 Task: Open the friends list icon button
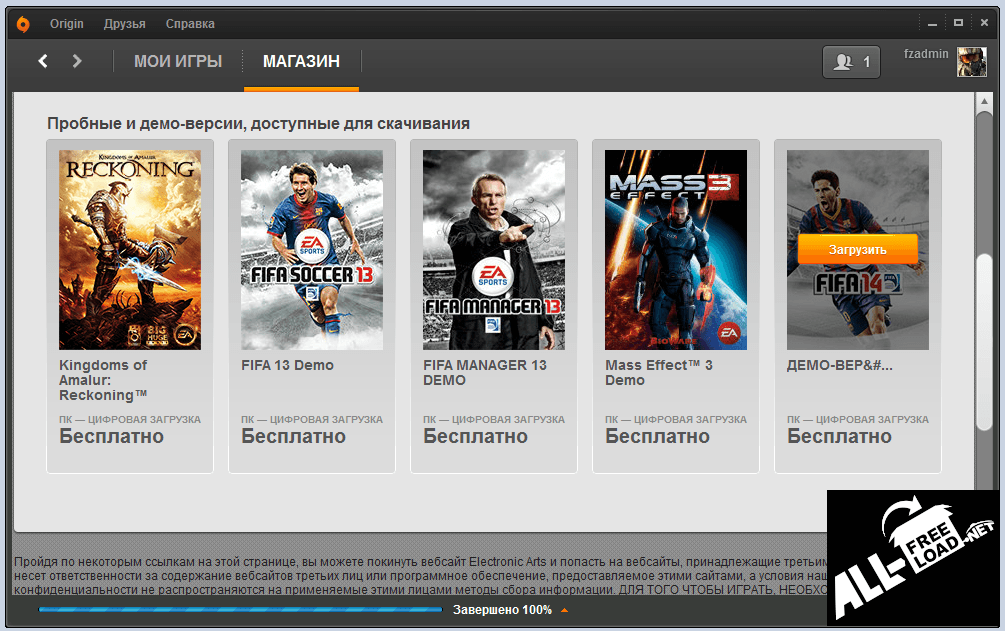click(x=851, y=62)
